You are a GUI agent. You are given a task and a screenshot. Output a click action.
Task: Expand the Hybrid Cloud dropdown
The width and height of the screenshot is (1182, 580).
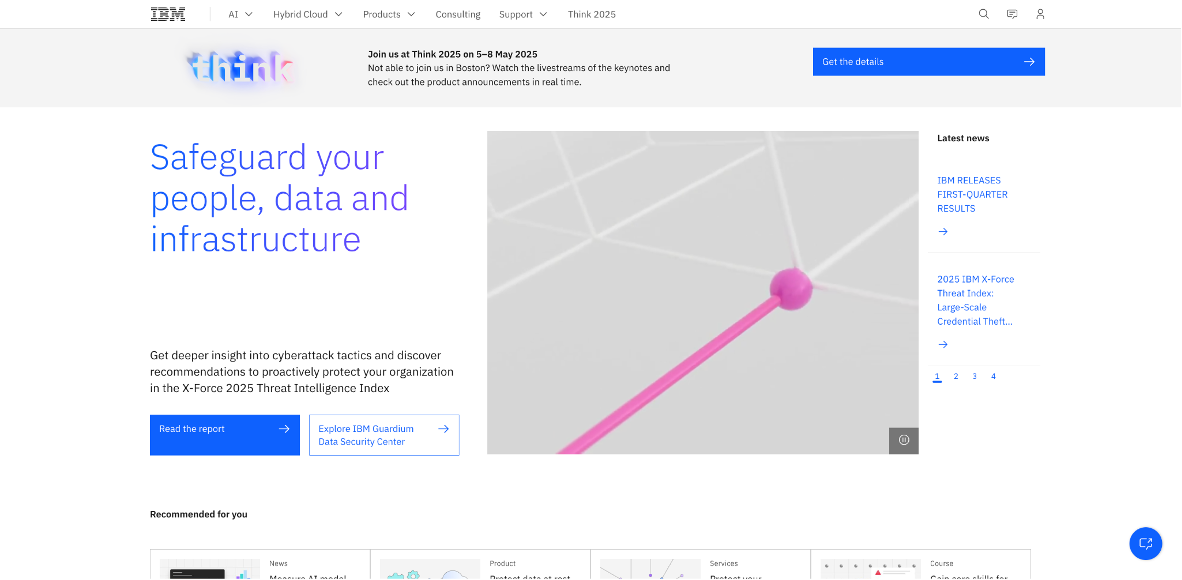307,14
